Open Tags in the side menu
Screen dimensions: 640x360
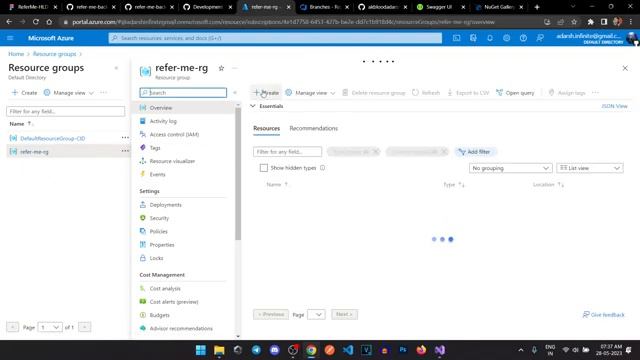coord(155,148)
